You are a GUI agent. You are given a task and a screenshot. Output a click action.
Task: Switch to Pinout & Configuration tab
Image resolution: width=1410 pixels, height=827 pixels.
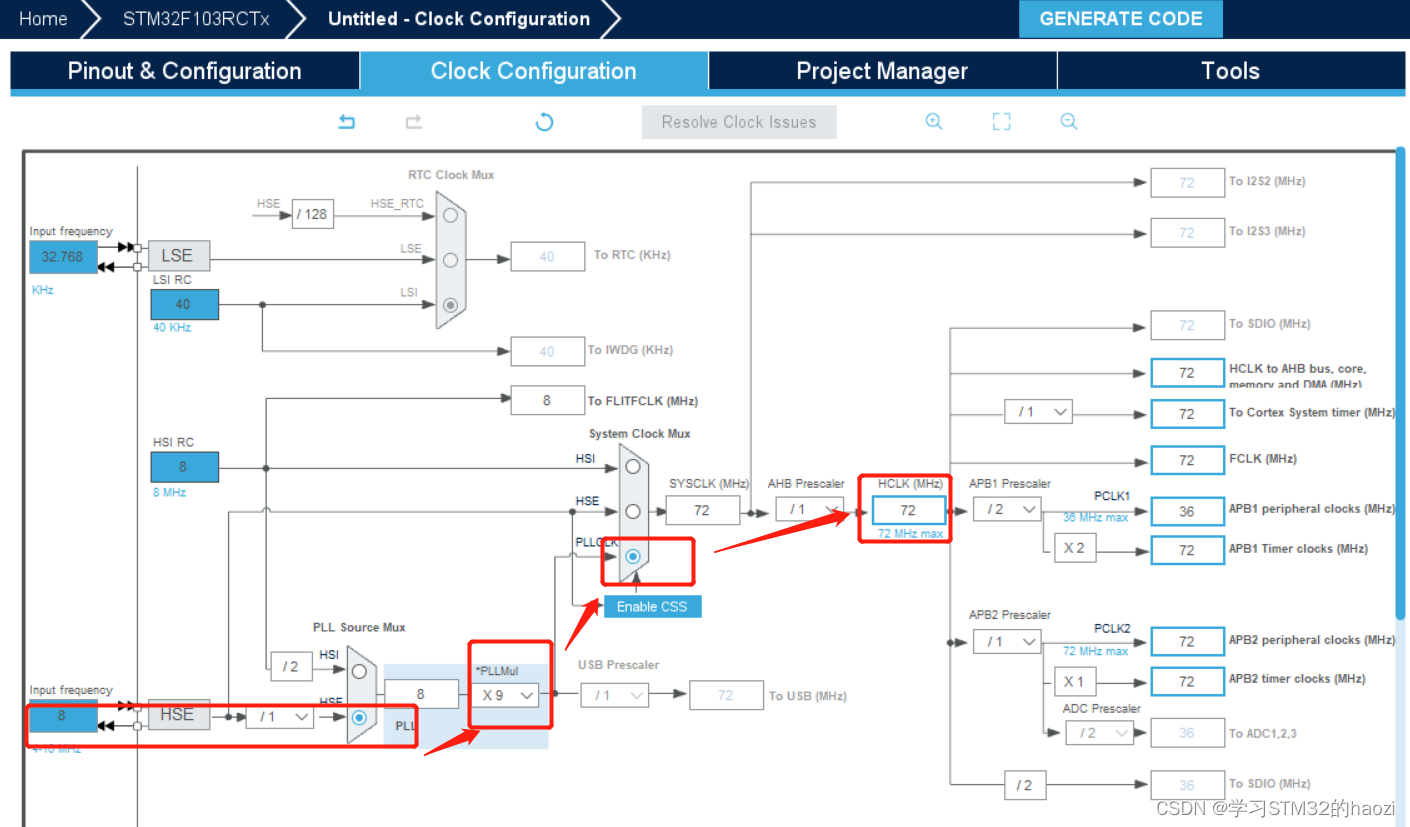tap(184, 71)
